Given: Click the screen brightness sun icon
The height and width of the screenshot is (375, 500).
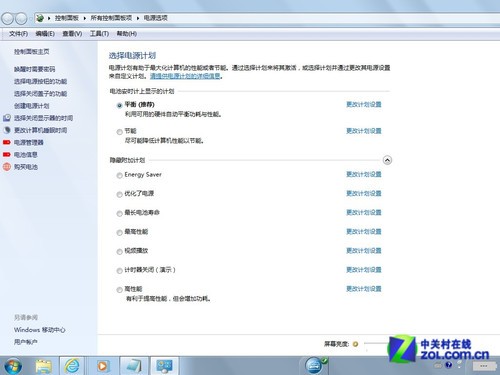Looking at the screenshot, I should click(x=355, y=344).
